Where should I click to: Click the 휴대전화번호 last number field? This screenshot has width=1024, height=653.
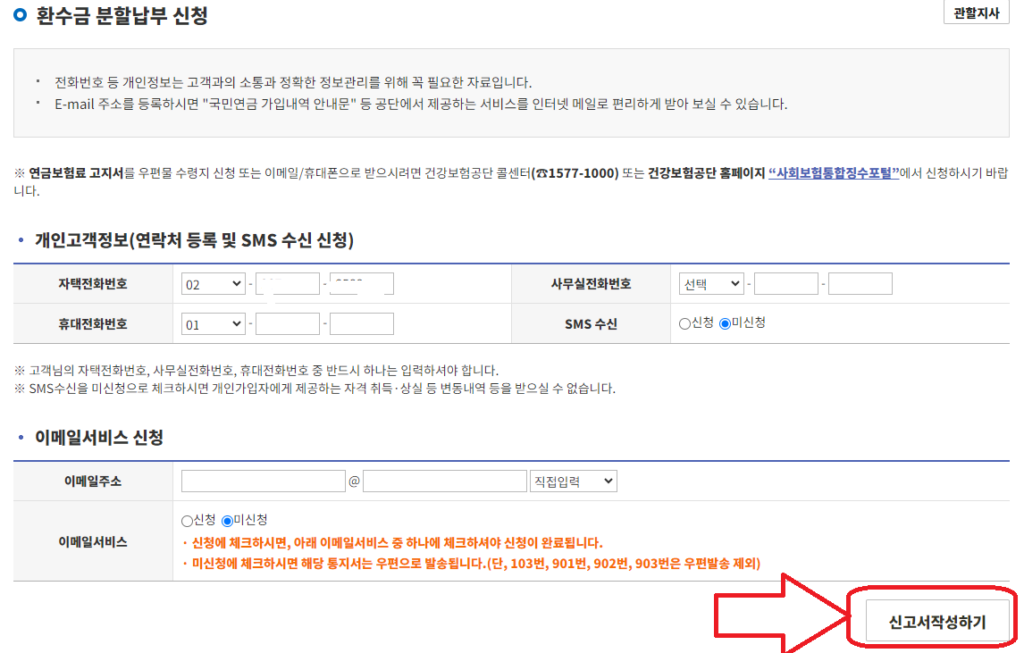tap(362, 324)
